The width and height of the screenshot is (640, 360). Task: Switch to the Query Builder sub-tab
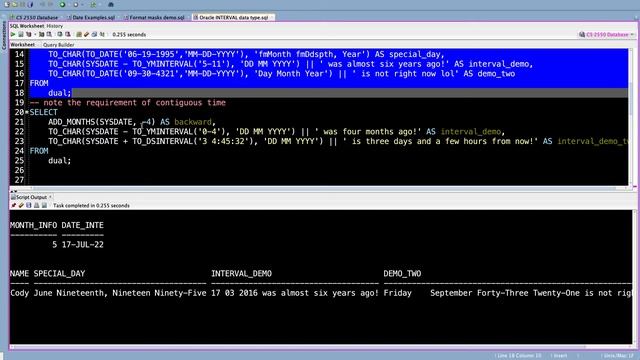click(x=58, y=44)
